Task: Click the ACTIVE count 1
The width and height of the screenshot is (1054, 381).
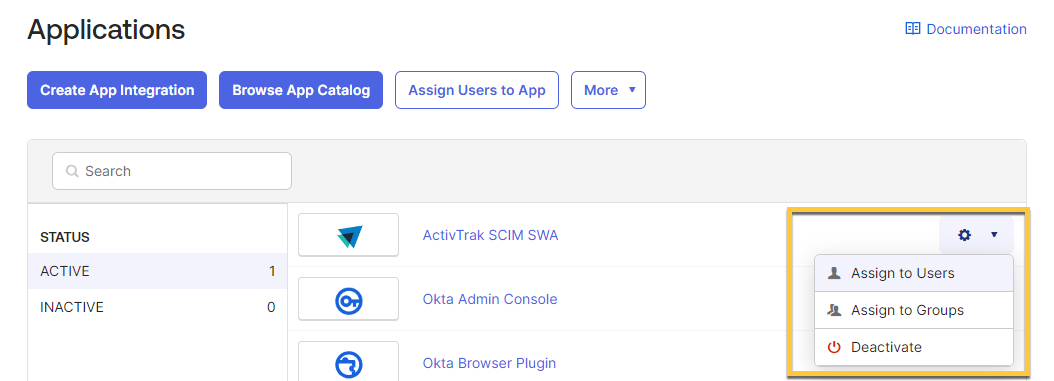Action: pyautogui.click(x=272, y=271)
